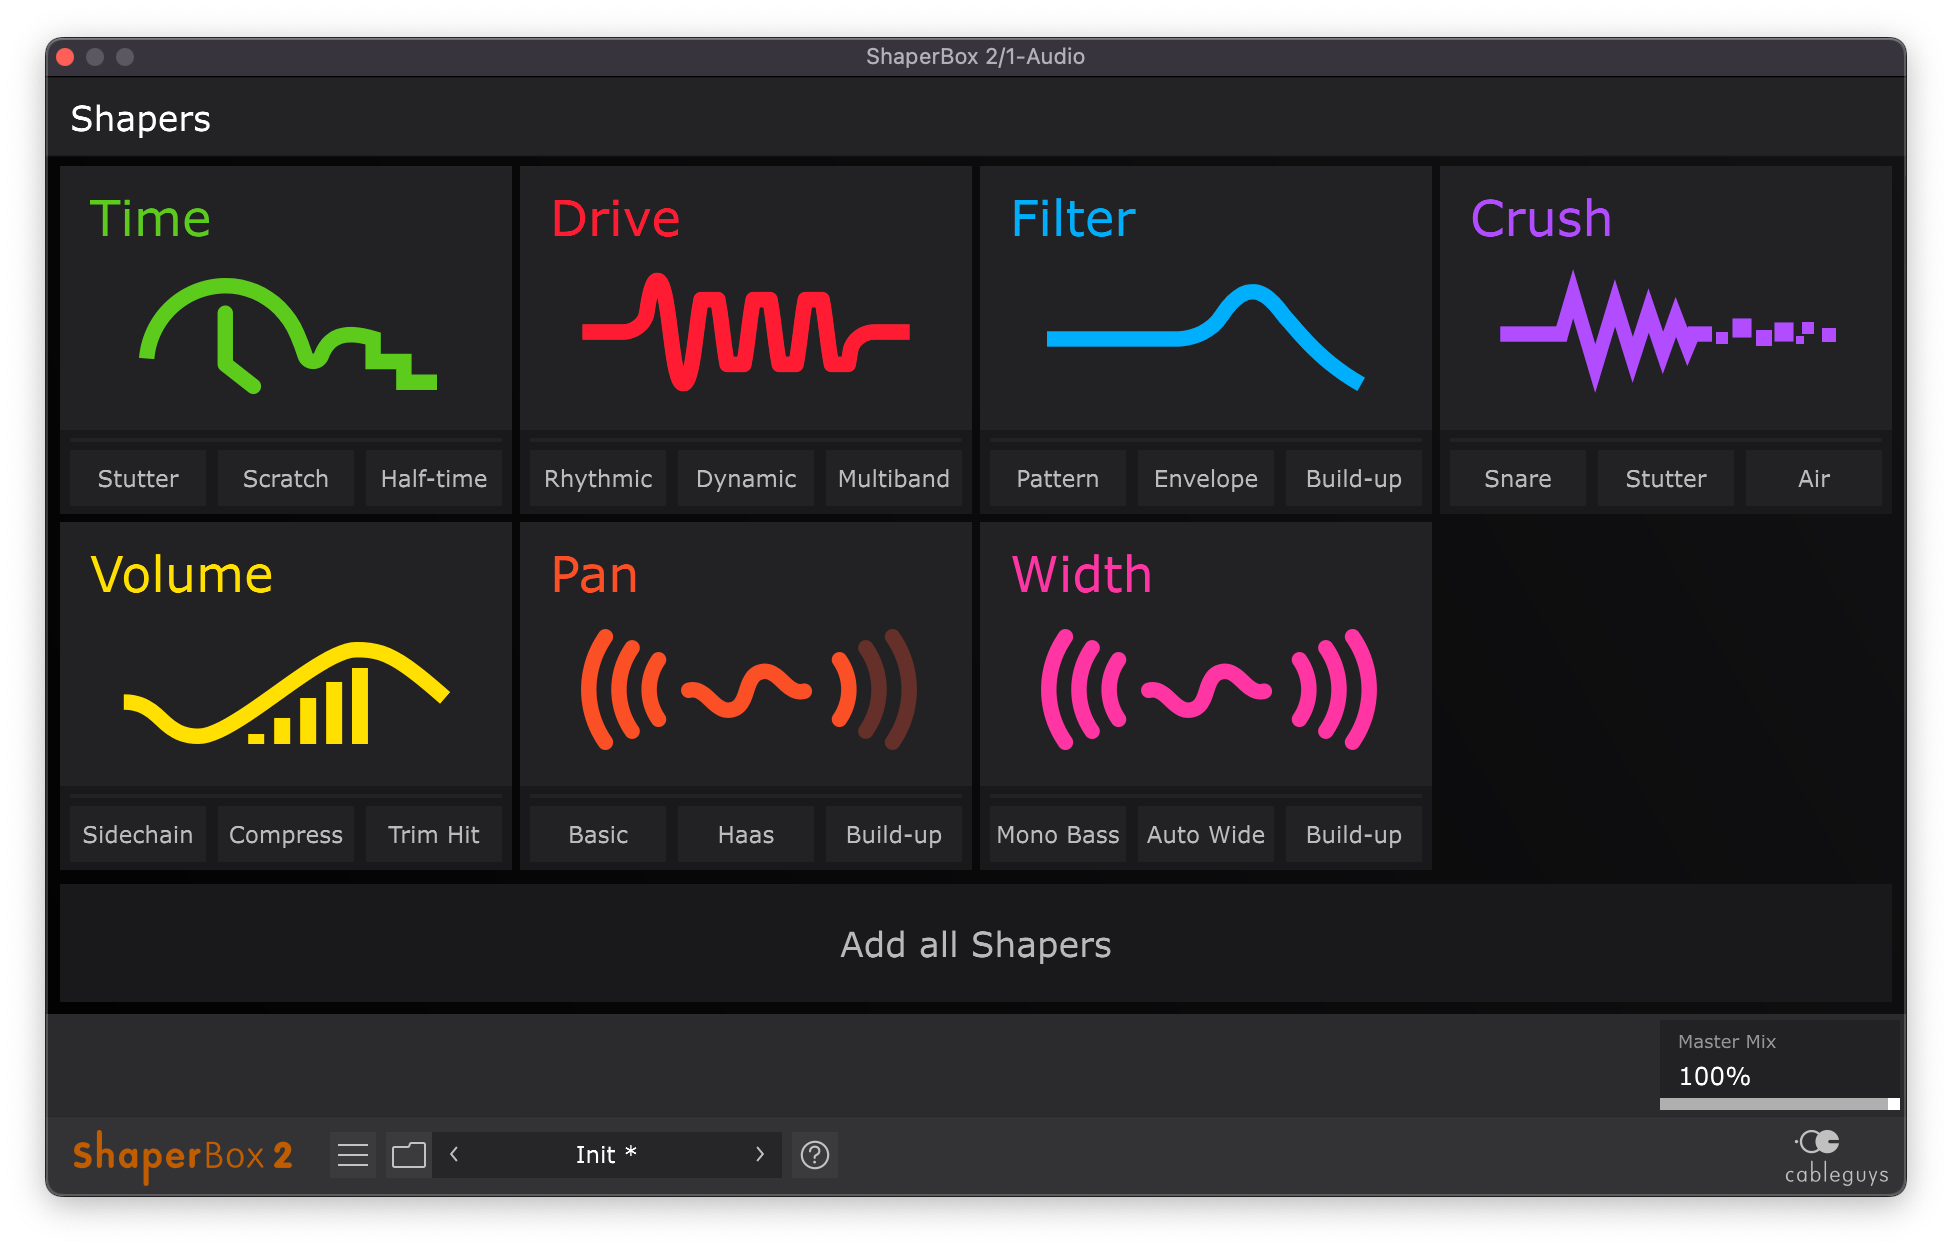Open the hamburger menu in the bottom bar
The height and width of the screenshot is (1250, 1952).
point(353,1155)
